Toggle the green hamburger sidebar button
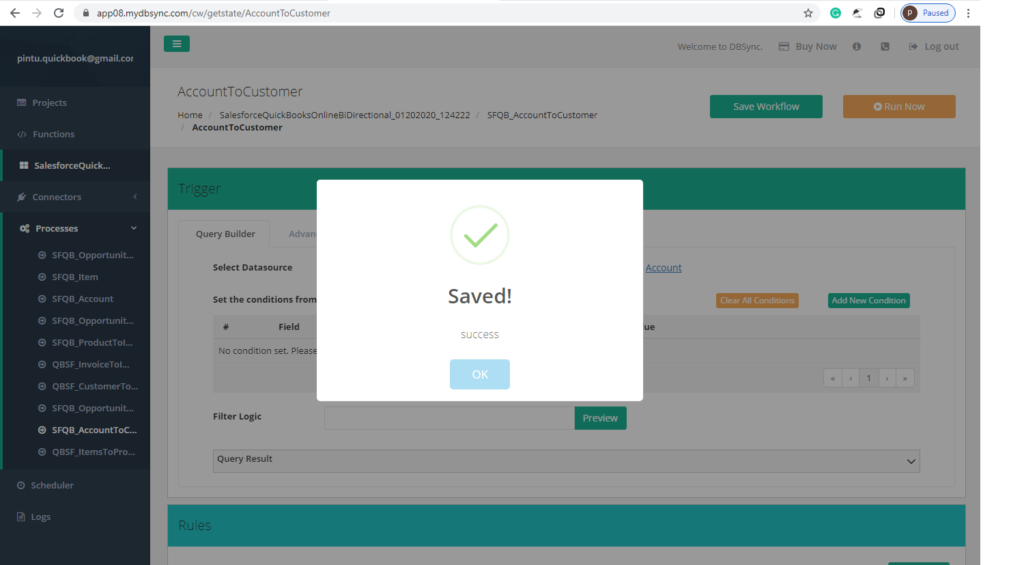 pos(176,44)
